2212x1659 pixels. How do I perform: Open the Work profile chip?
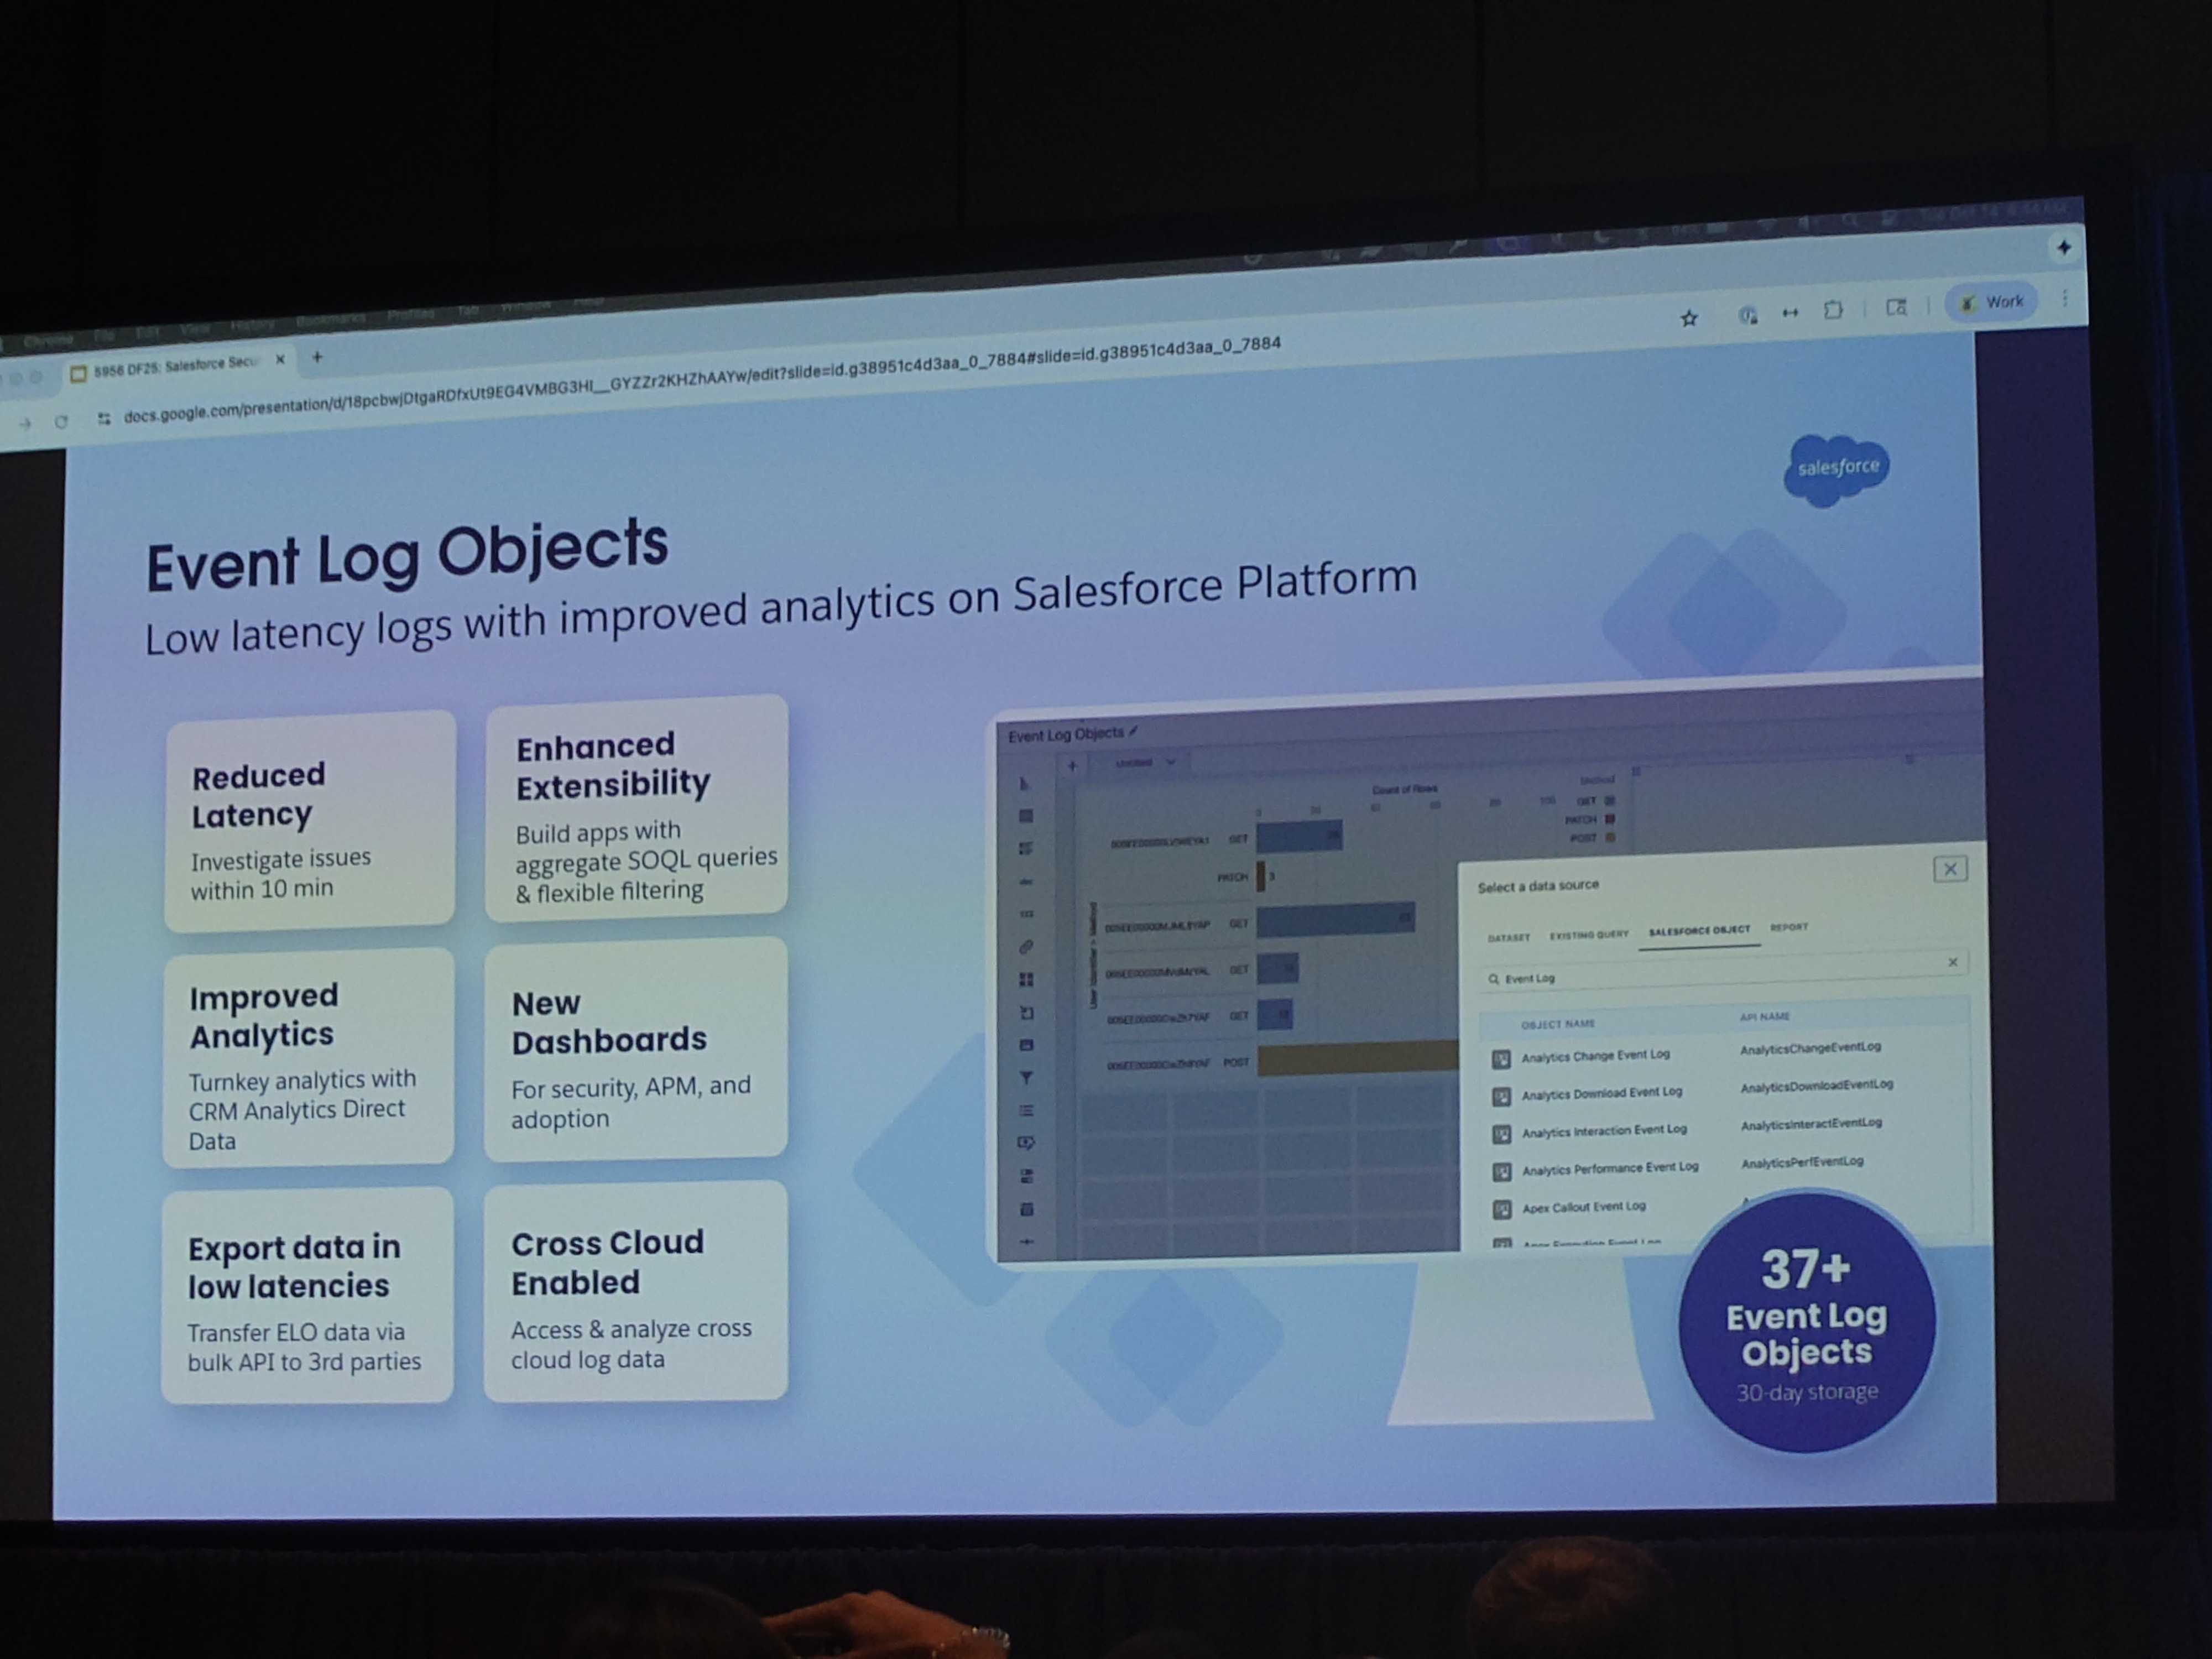[x=1992, y=302]
